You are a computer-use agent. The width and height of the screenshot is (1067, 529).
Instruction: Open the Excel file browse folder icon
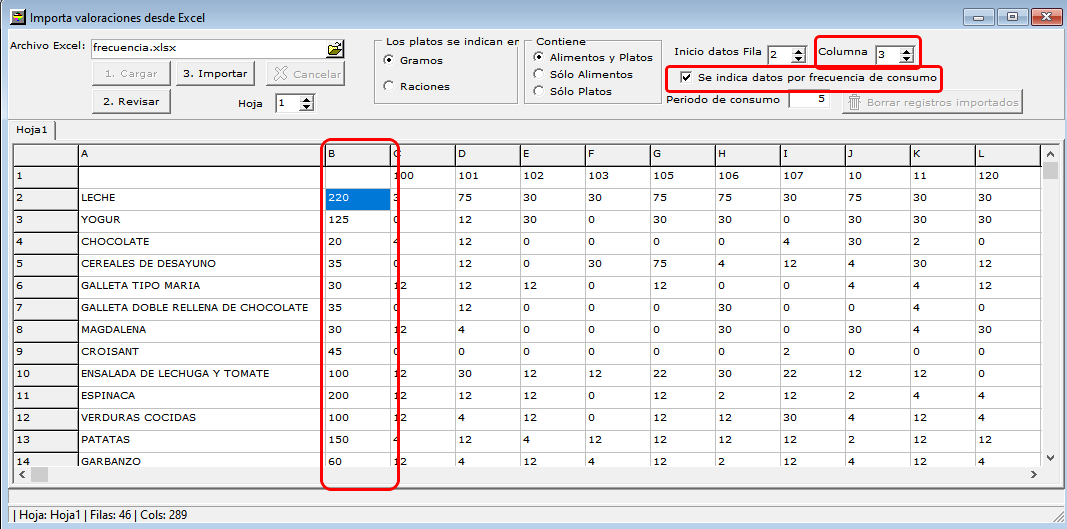[335, 48]
